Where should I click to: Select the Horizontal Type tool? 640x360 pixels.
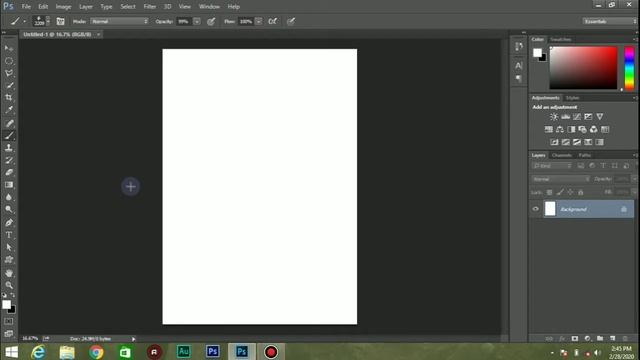[x=9, y=235]
